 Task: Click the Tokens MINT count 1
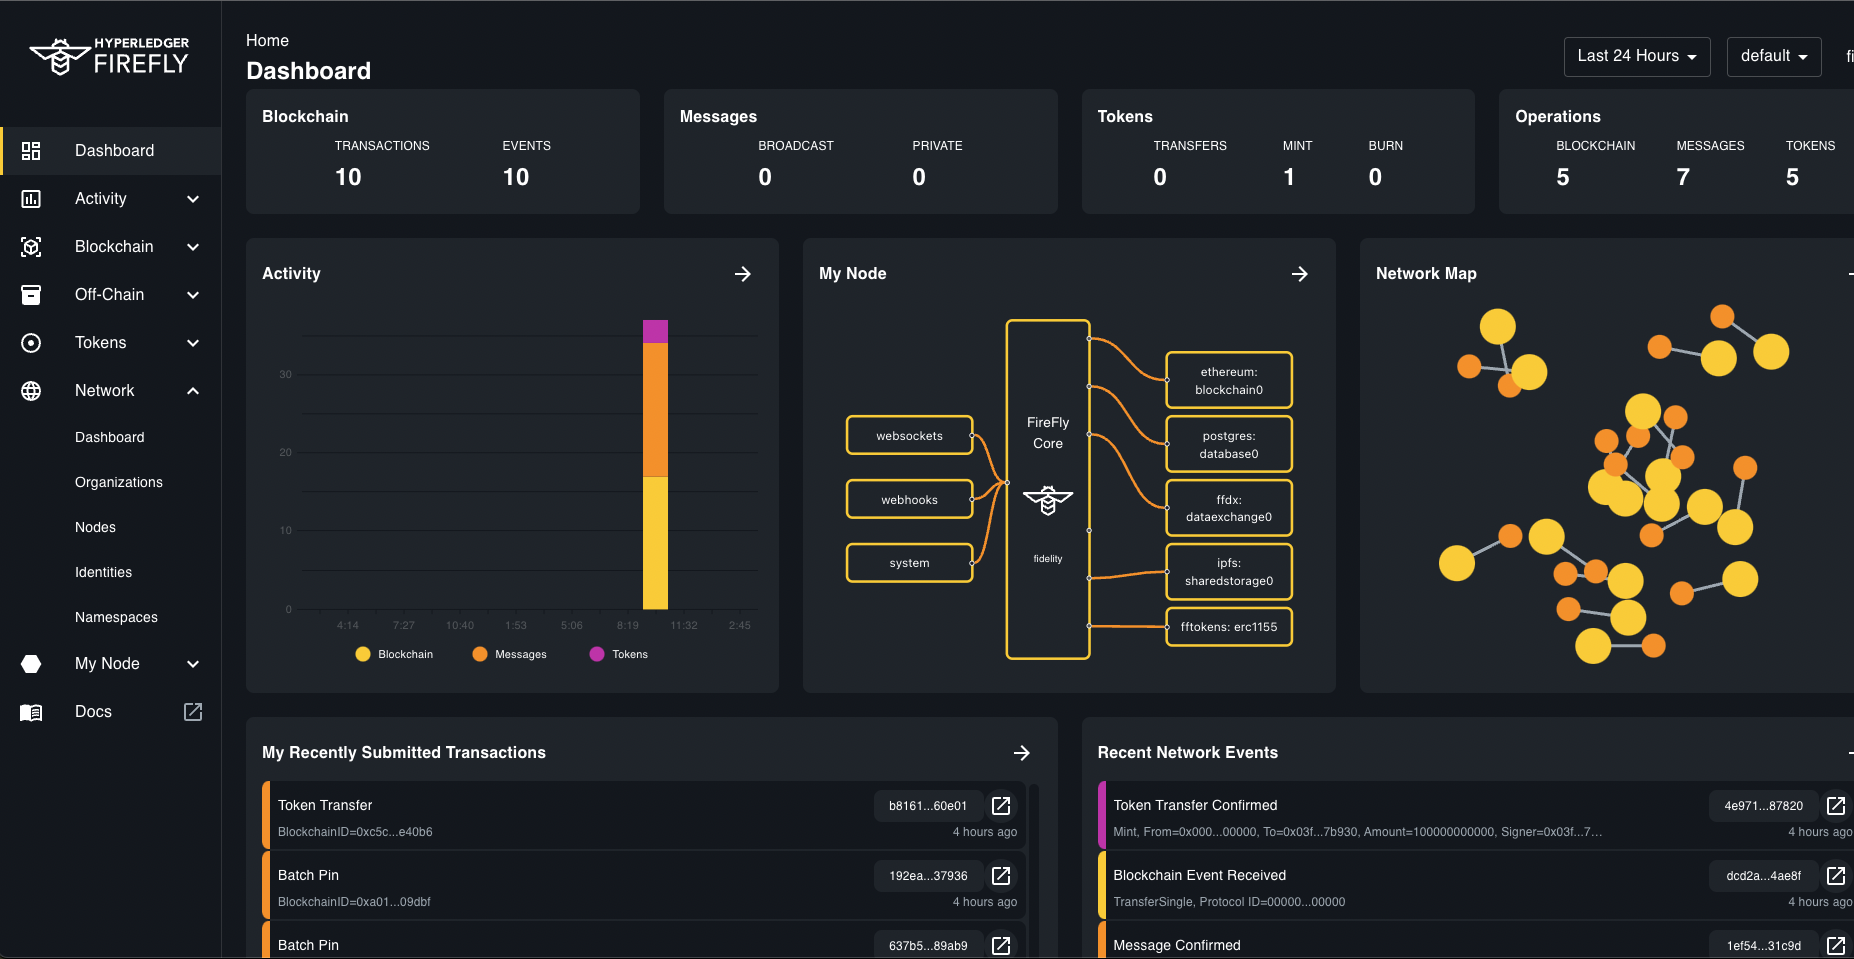pyautogui.click(x=1289, y=177)
